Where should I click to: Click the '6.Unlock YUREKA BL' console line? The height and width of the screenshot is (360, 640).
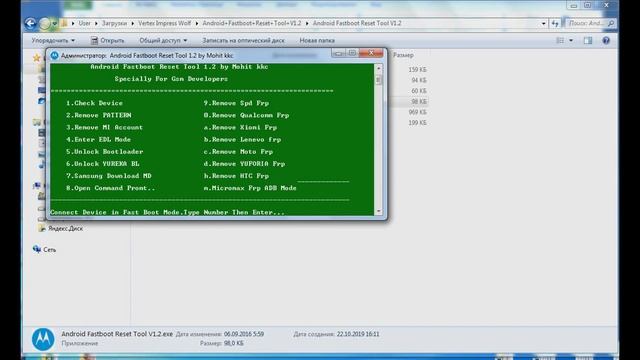(102, 164)
